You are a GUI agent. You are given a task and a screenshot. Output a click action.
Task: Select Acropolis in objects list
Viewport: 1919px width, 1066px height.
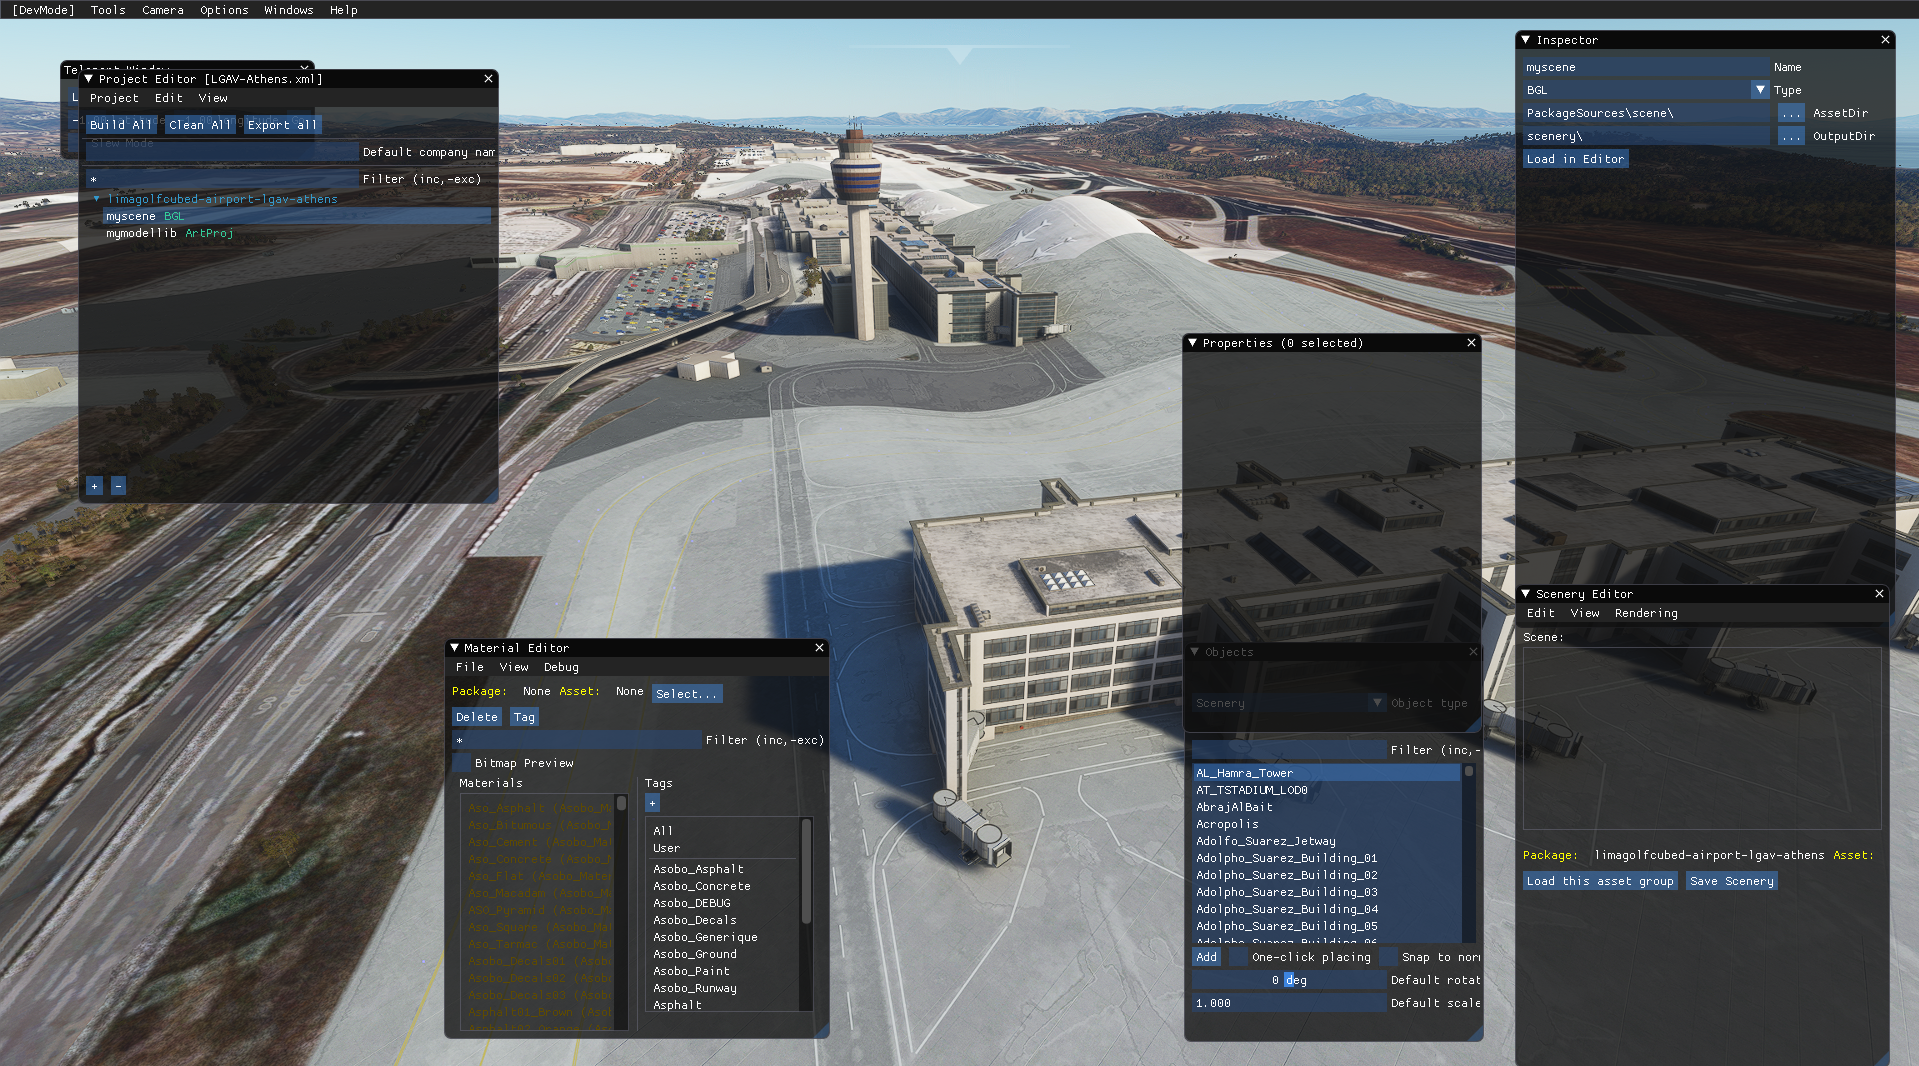(1327, 824)
